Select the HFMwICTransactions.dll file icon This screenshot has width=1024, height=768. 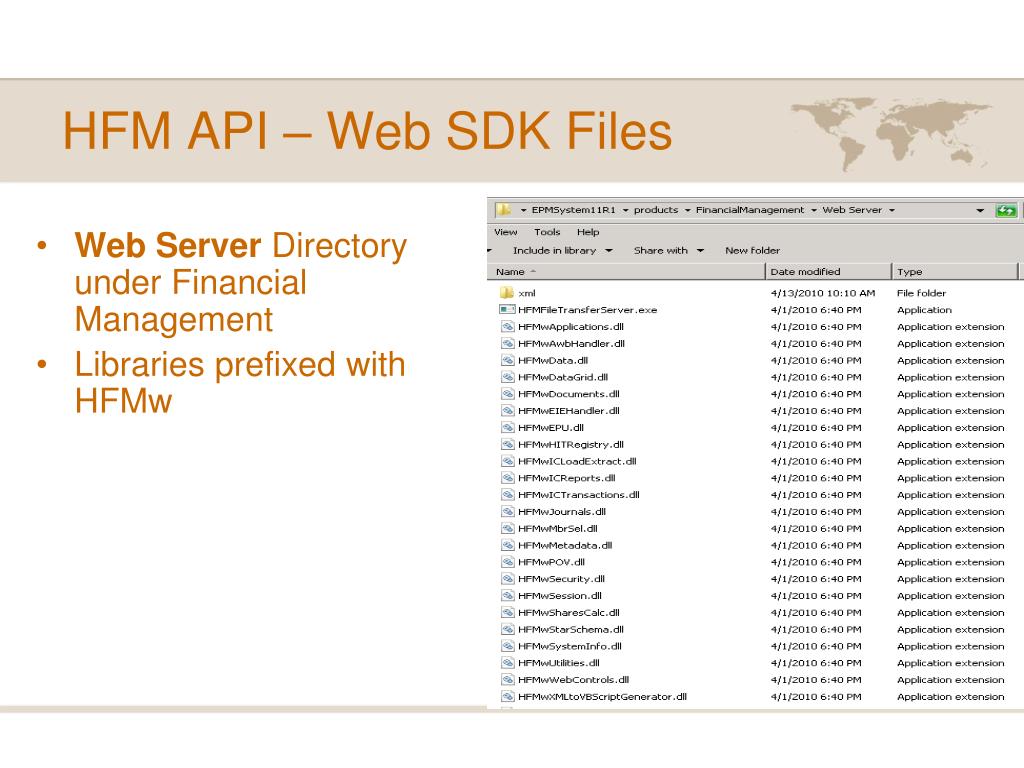click(507, 495)
